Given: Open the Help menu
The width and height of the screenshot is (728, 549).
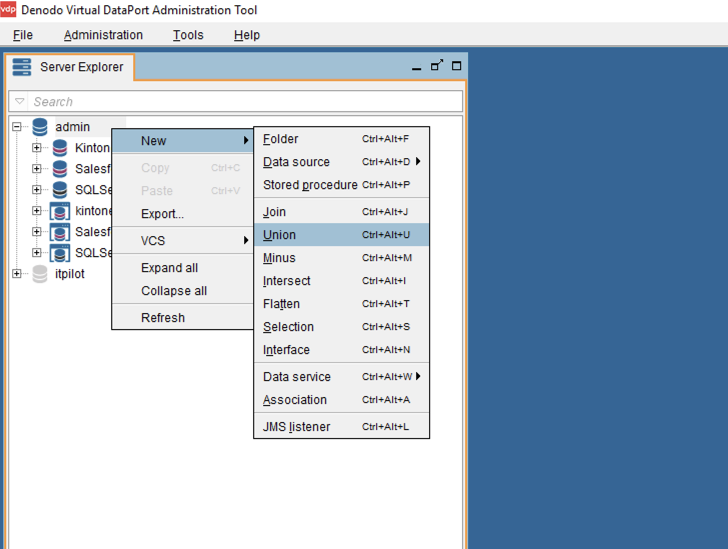Looking at the screenshot, I should [x=247, y=35].
